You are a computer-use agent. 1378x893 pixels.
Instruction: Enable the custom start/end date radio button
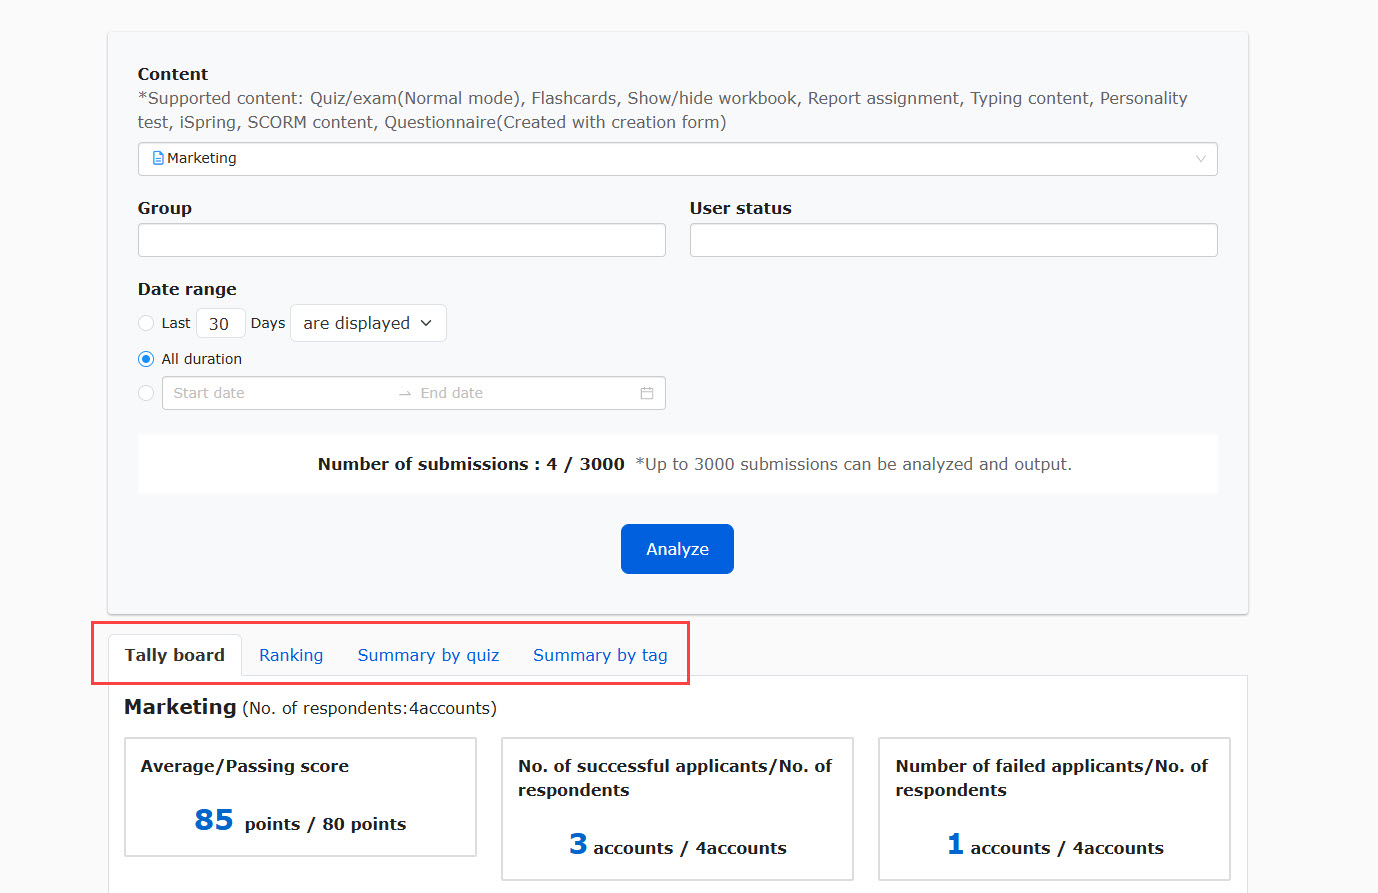pos(146,393)
